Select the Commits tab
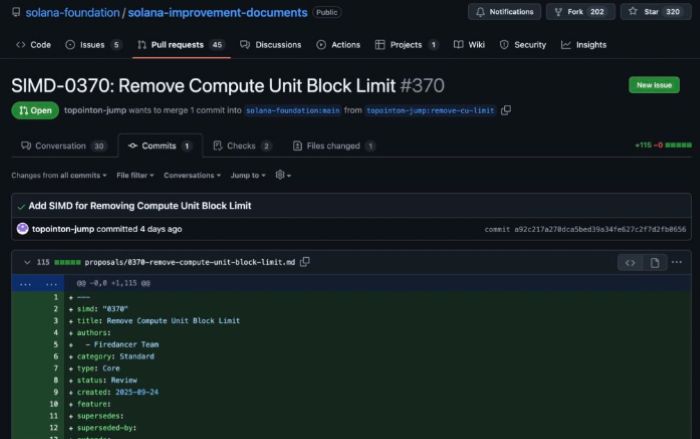The width and height of the screenshot is (700, 439). (160, 146)
